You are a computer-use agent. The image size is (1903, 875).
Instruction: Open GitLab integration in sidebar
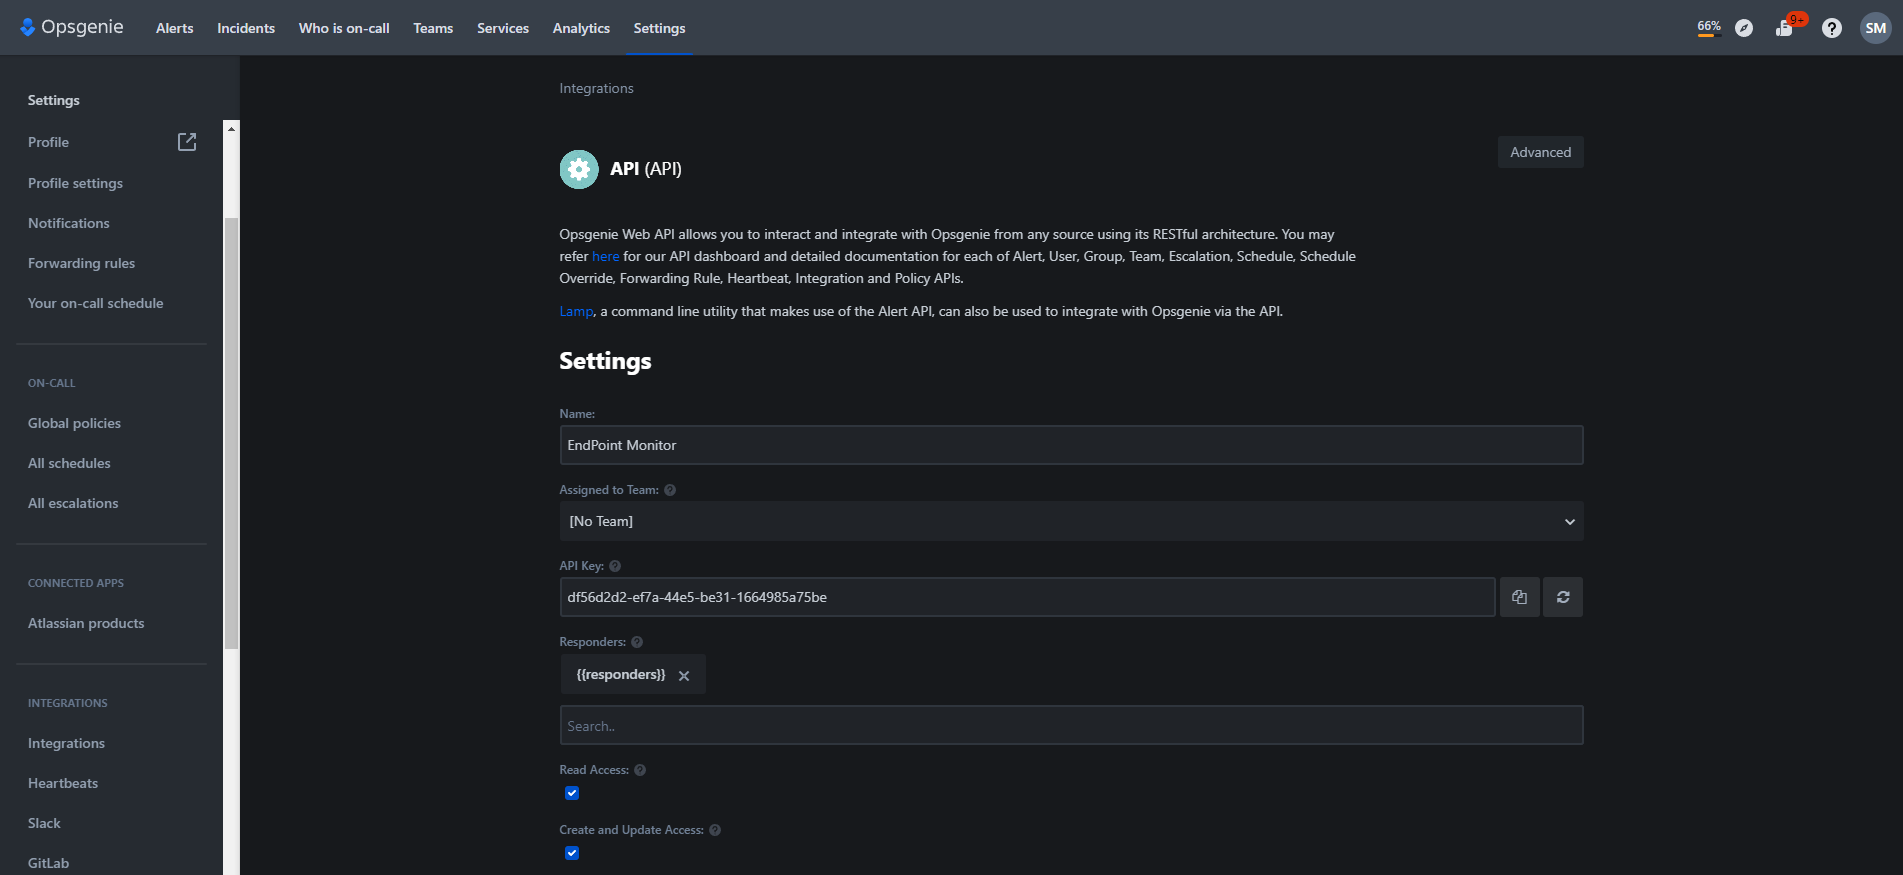48,863
